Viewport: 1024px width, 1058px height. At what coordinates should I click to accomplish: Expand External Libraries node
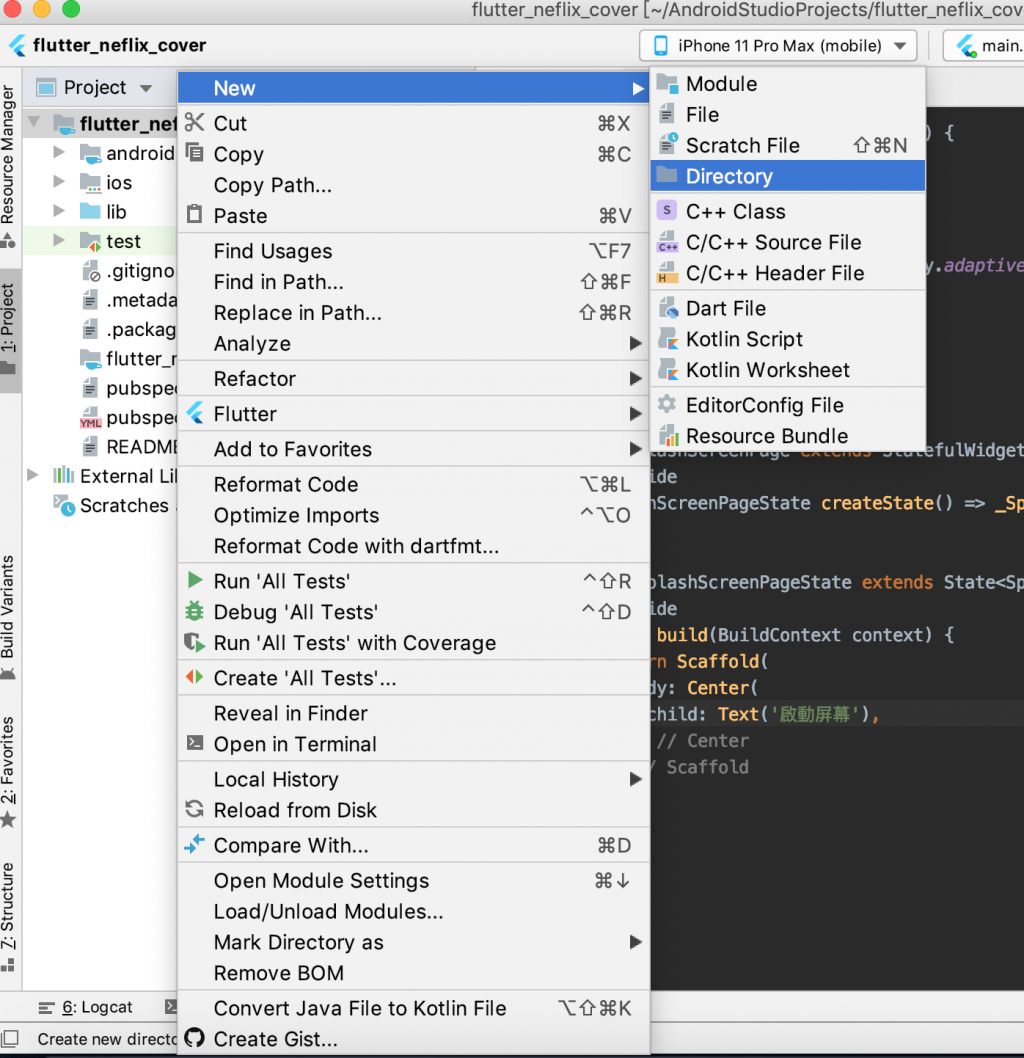coord(32,475)
